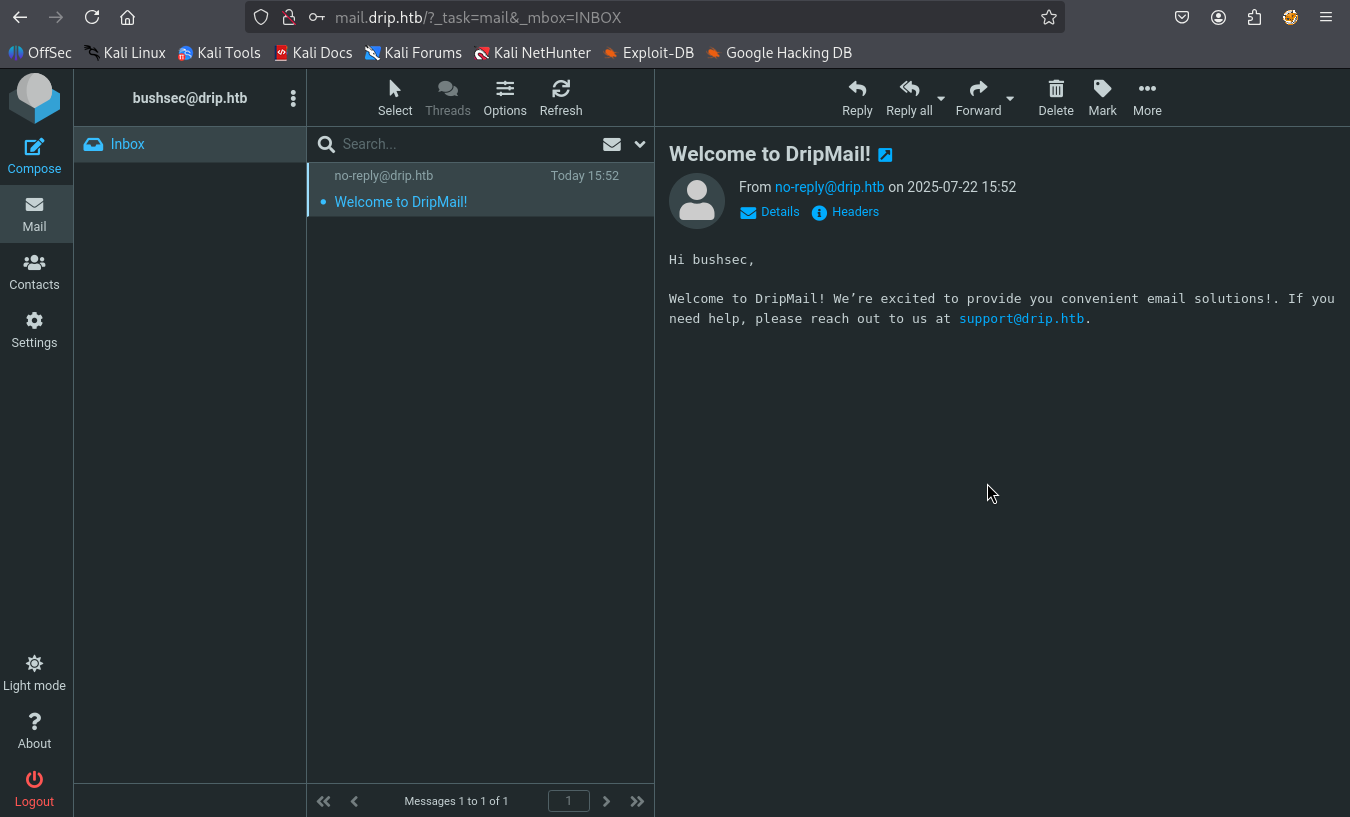Click the insecure connection lock icon

(289, 17)
